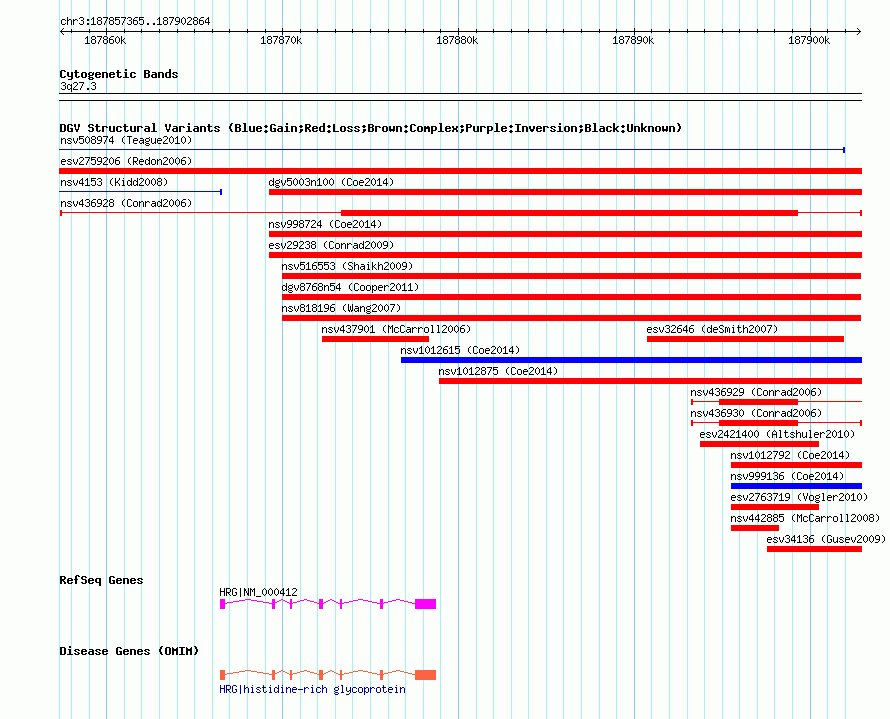Image resolution: width=890 pixels, height=719 pixels.
Task: Click esv34136 (Gusev2009) variant label
Action: pos(826,539)
